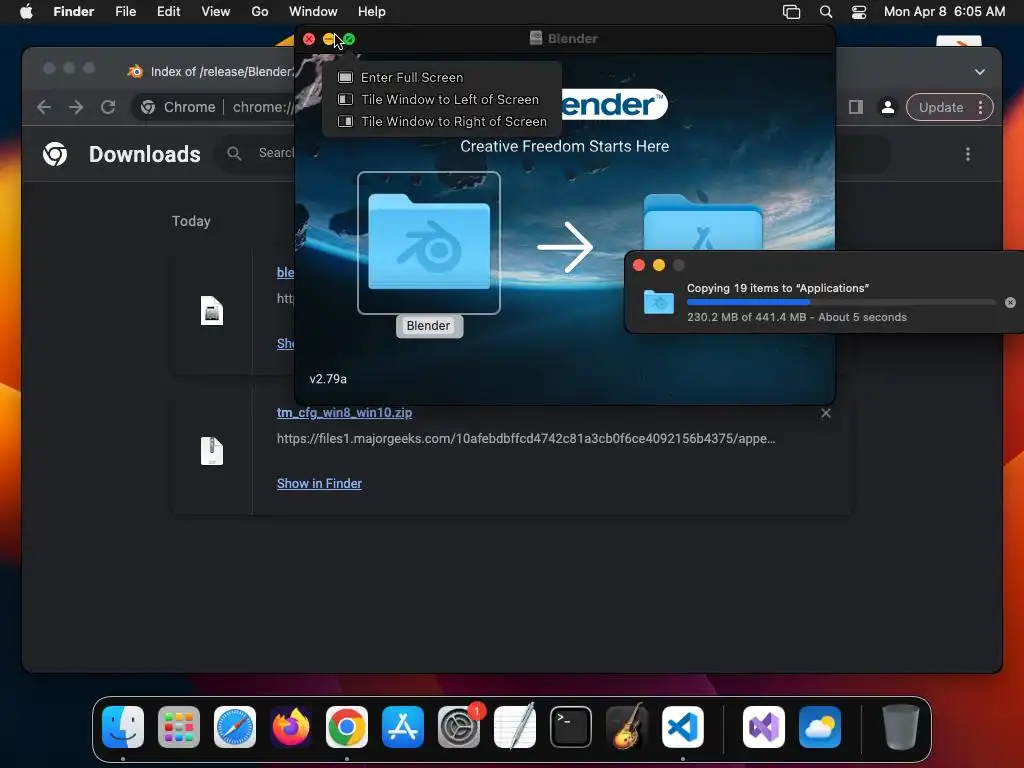Click the Apple menu logo
Screen dimensions: 1024x768
pyautogui.click(x=26, y=12)
